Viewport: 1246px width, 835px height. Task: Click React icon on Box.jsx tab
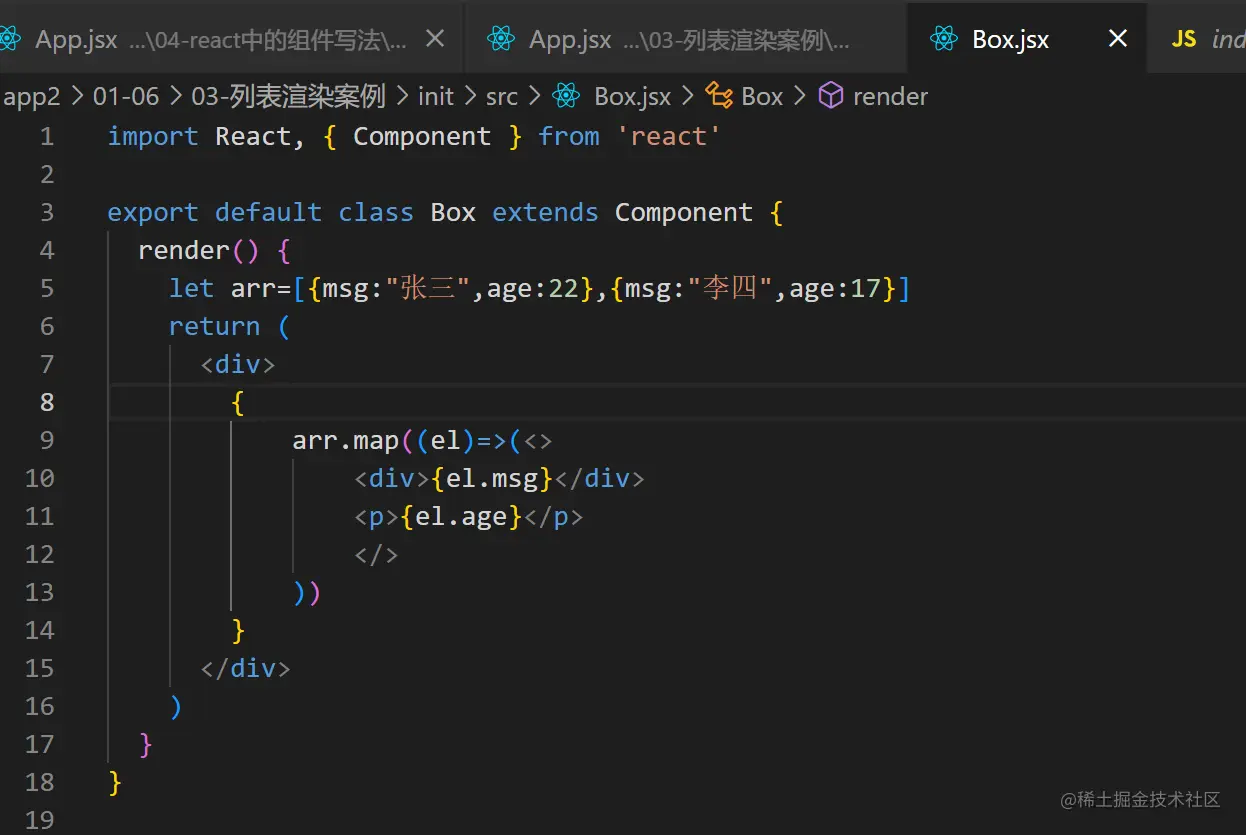click(x=943, y=39)
